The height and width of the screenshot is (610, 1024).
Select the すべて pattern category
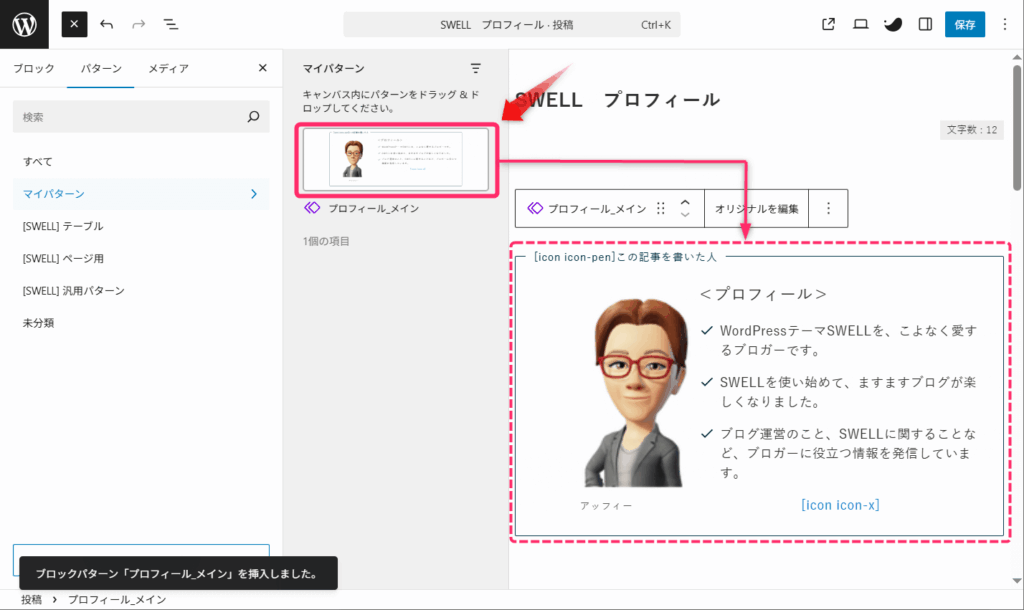pyautogui.click(x=141, y=161)
